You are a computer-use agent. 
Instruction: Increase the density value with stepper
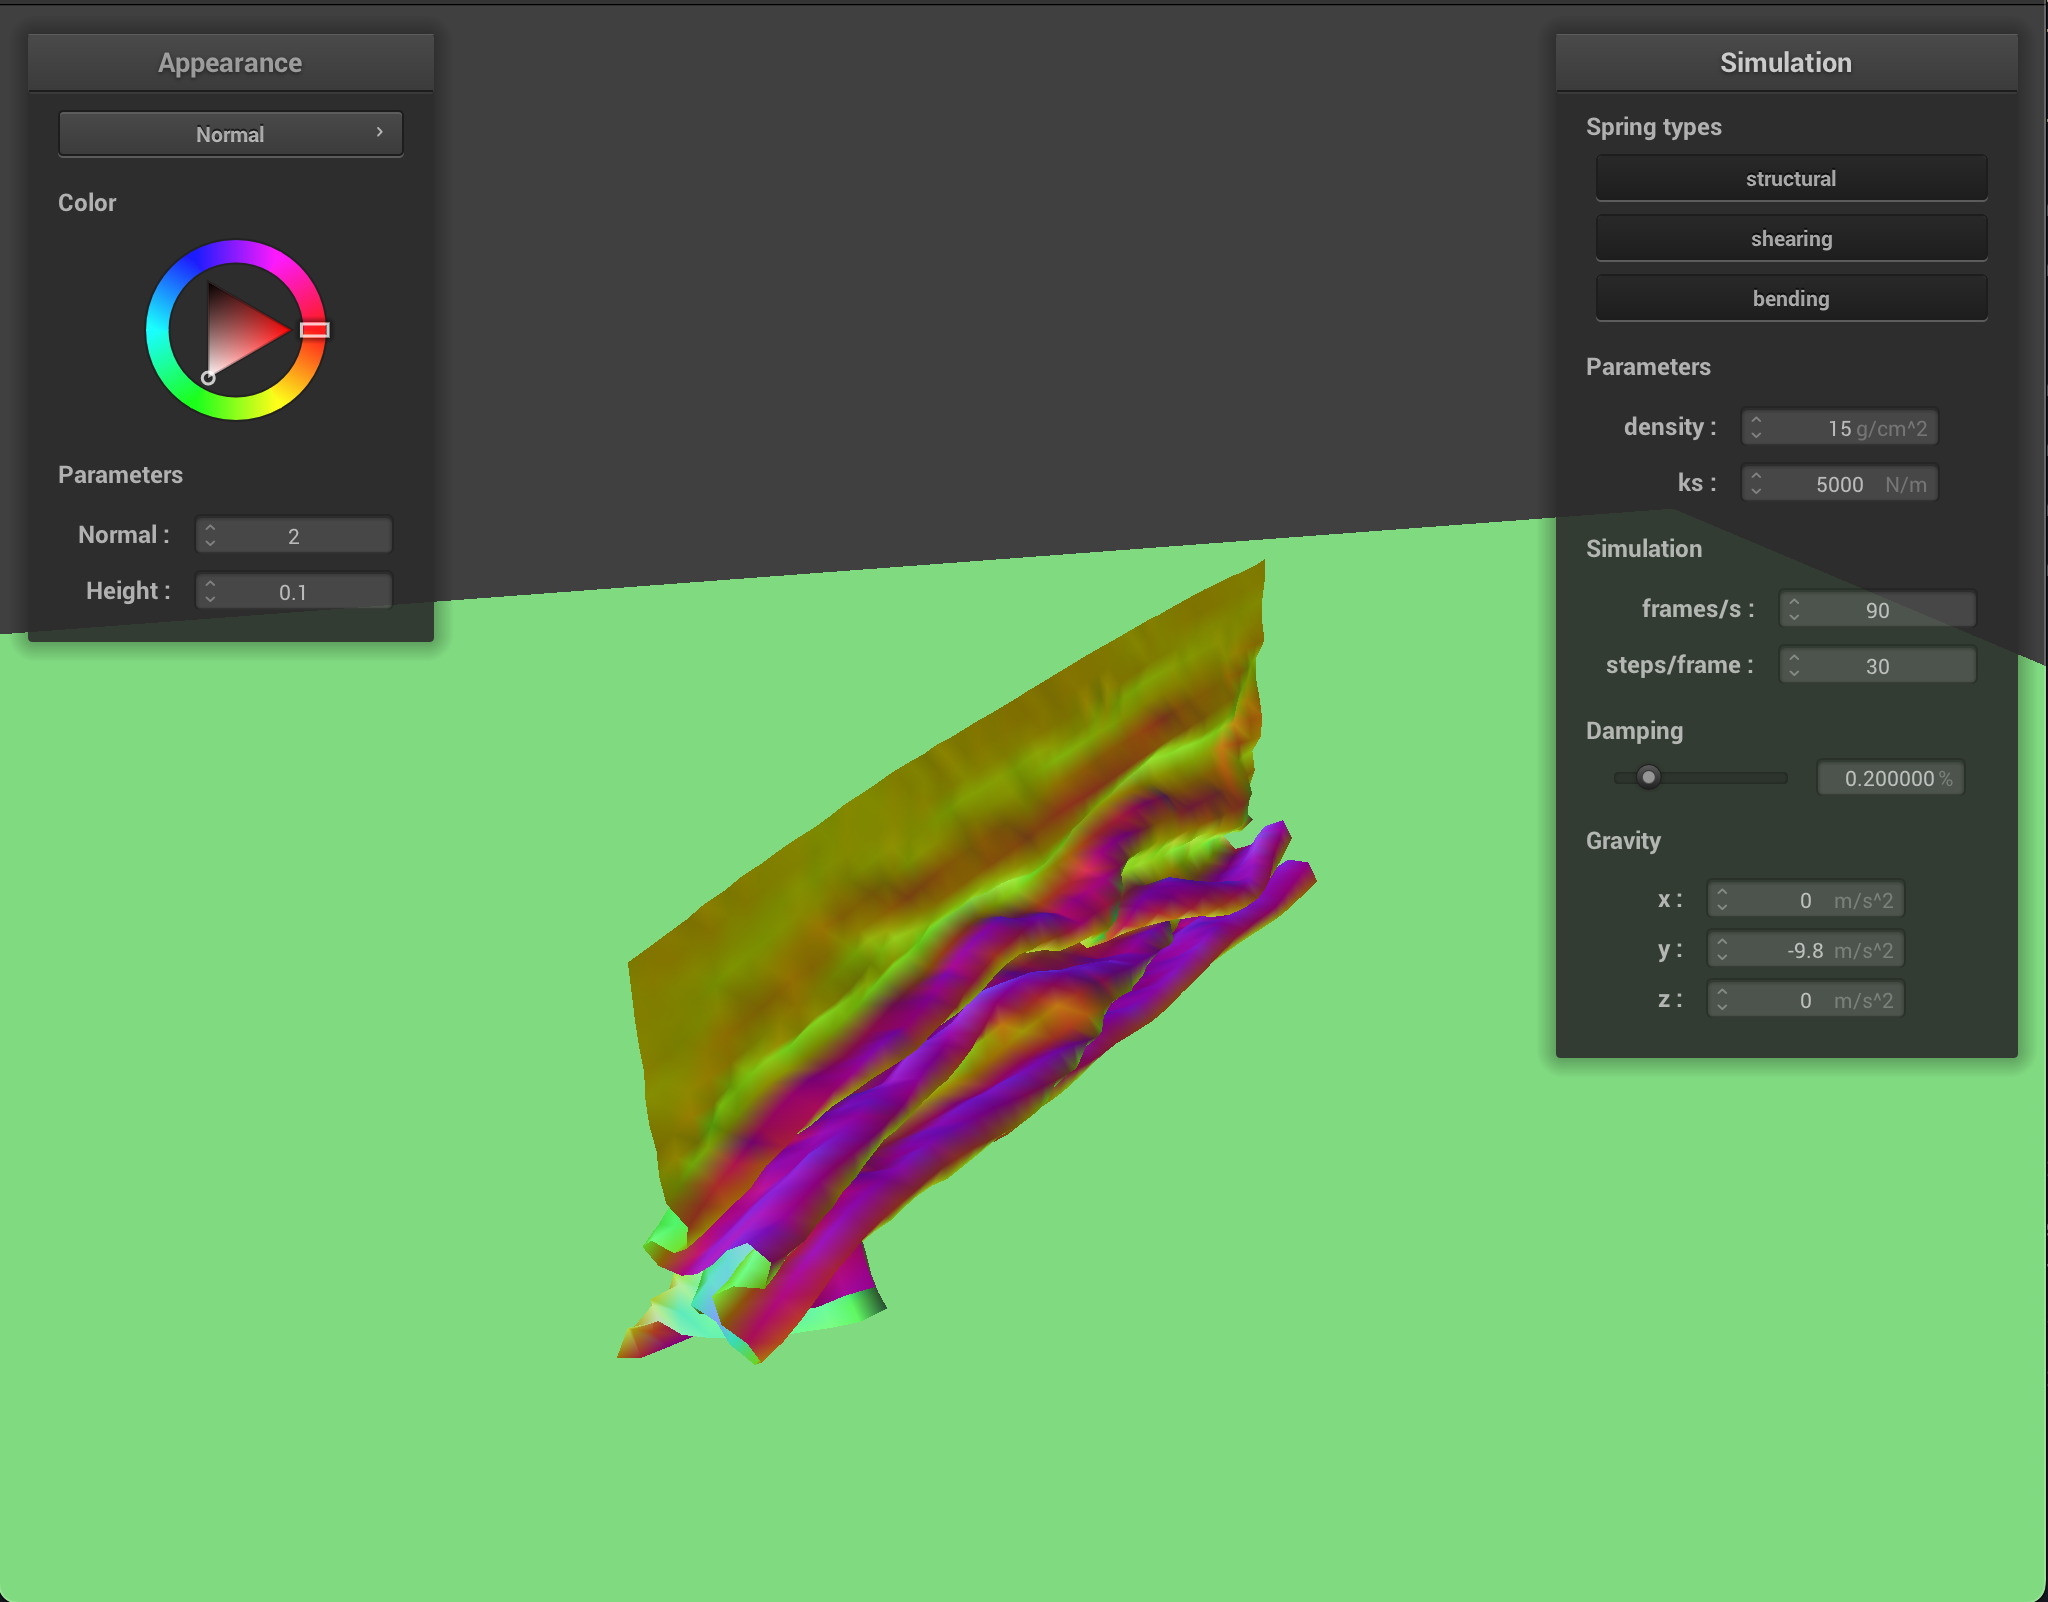[x=1757, y=421]
